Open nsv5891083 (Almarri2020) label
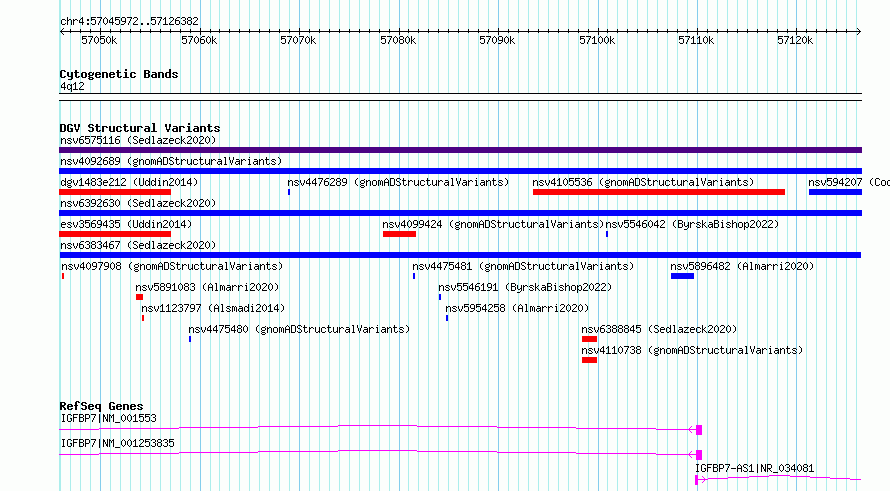 pos(207,287)
